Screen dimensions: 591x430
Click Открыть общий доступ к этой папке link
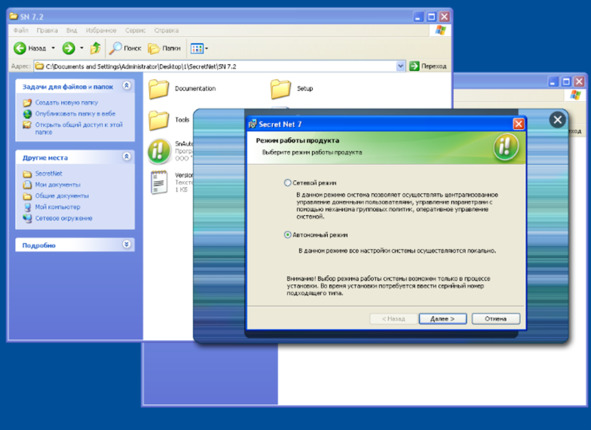(x=79, y=129)
